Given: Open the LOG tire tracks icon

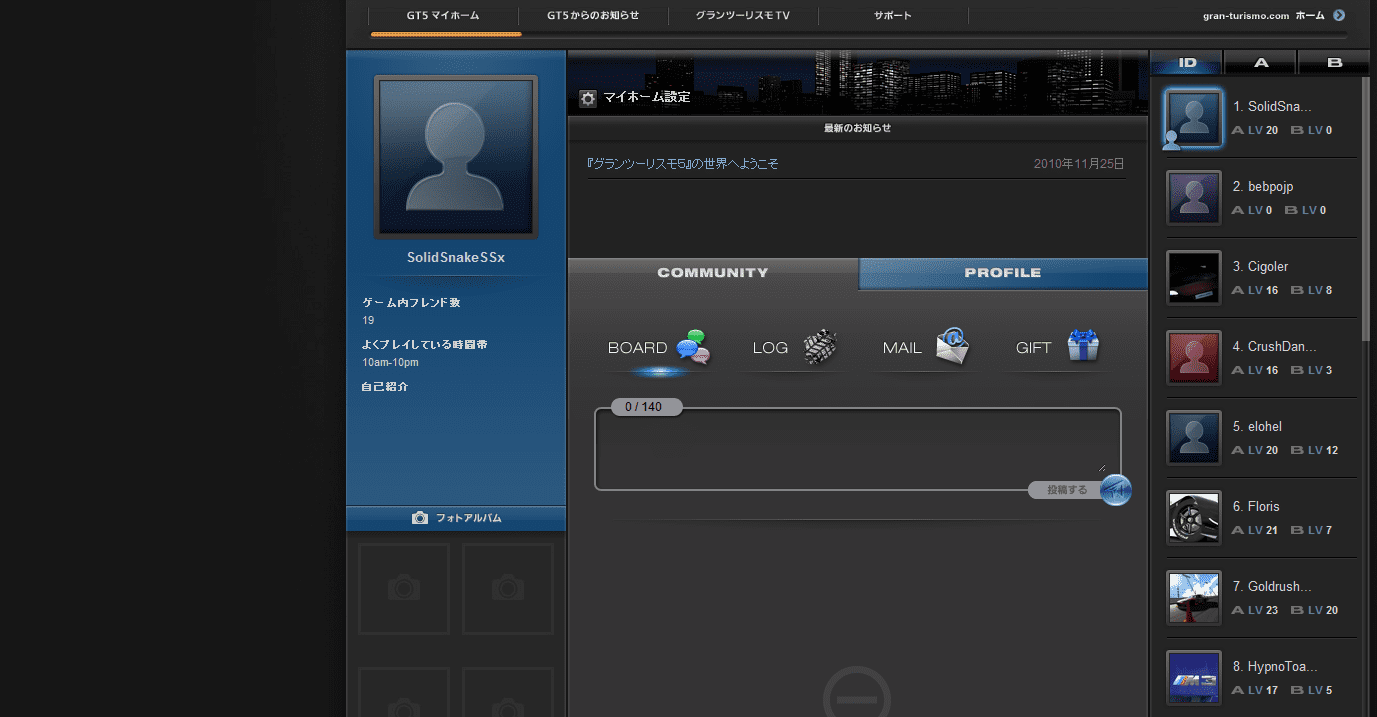Looking at the screenshot, I should pyautogui.click(x=820, y=346).
